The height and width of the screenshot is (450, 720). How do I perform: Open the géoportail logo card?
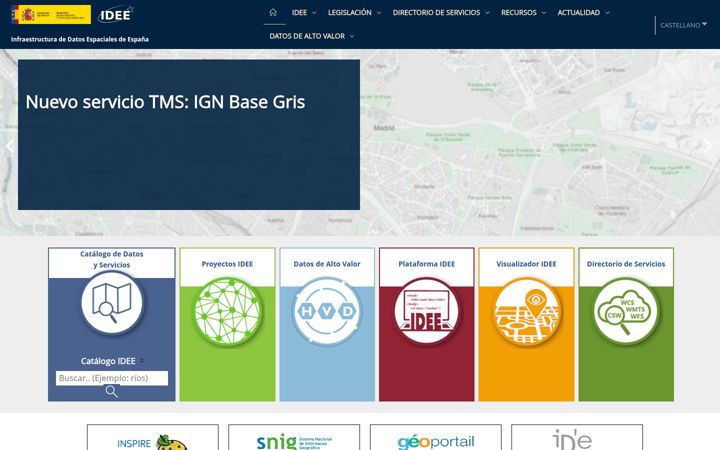(436, 438)
